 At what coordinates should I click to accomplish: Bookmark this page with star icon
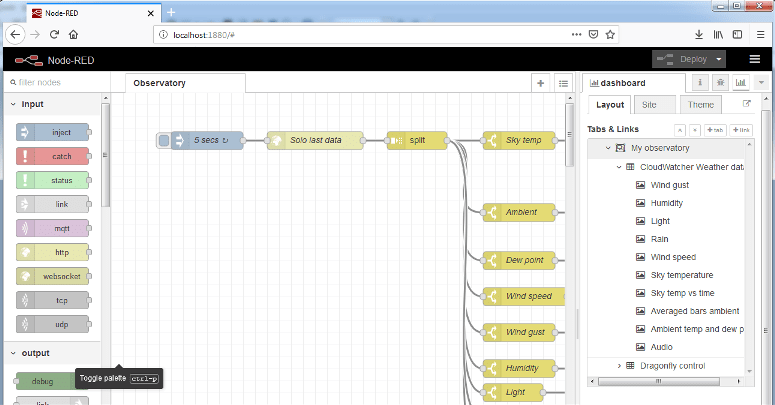coord(611,33)
